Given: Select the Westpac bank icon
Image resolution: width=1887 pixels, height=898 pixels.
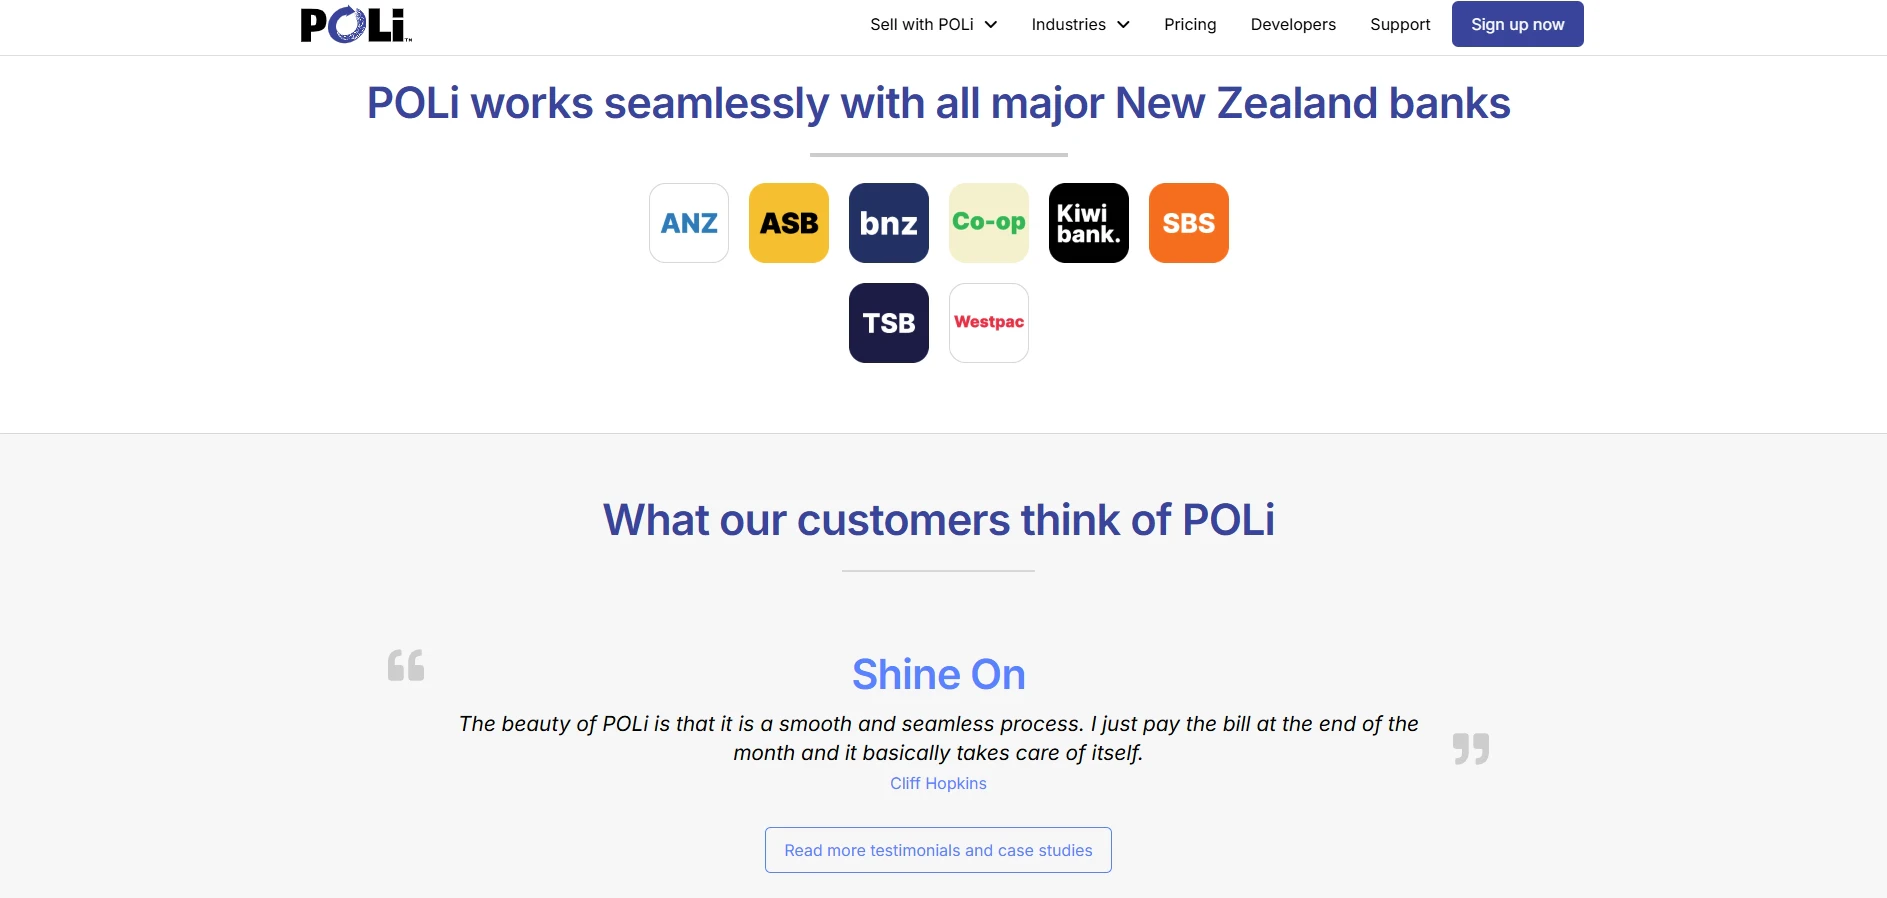Looking at the screenshot, I should [x=989, y=323].
